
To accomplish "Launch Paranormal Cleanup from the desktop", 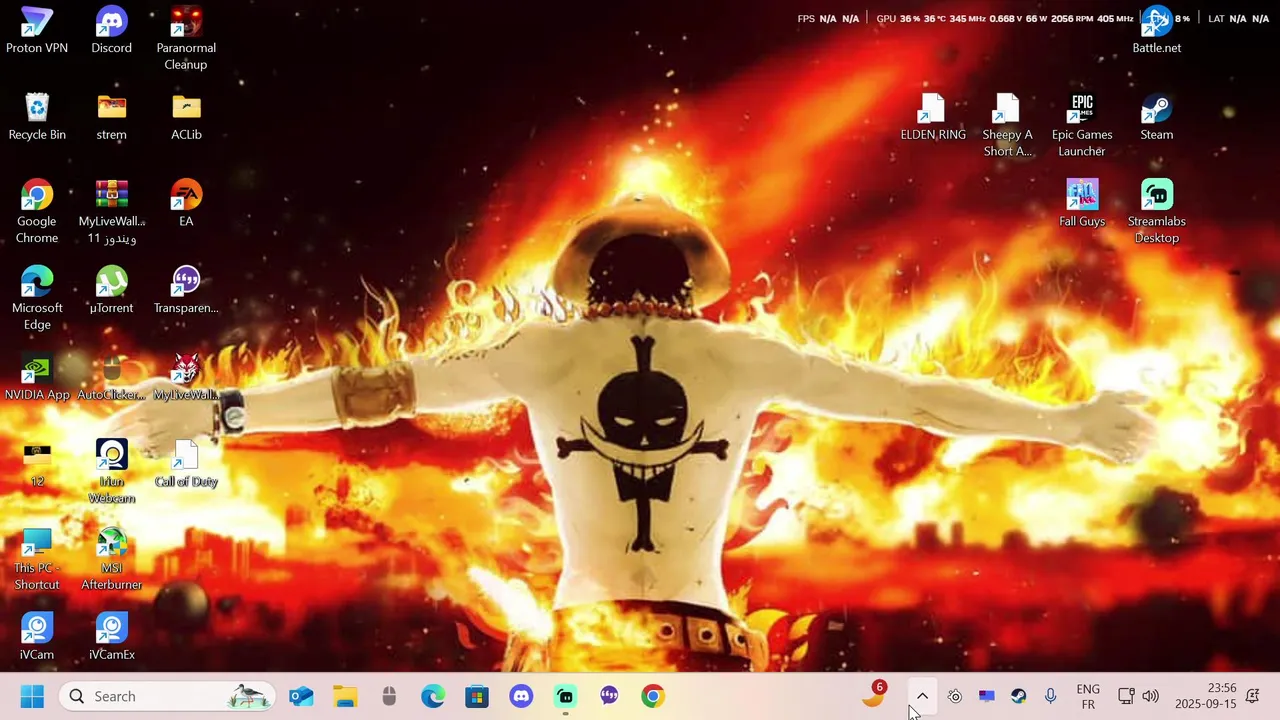I will pos(186,38).
